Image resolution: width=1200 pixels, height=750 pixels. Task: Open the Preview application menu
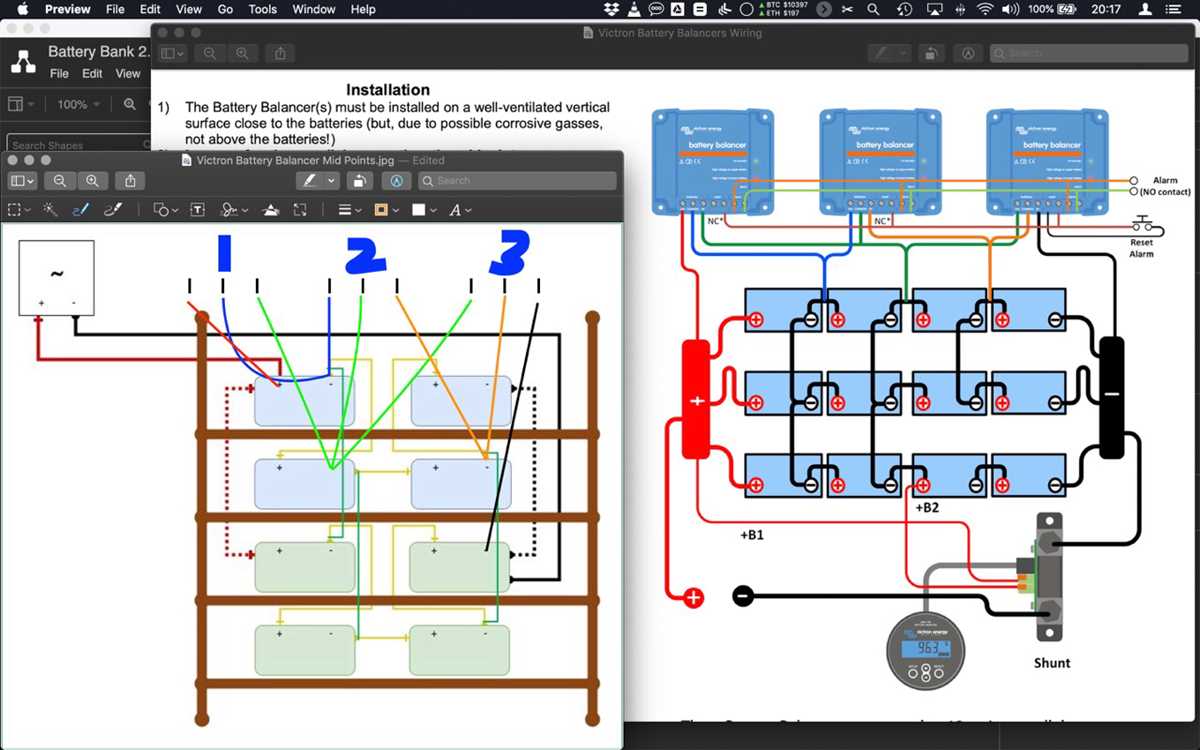[68, 9]
